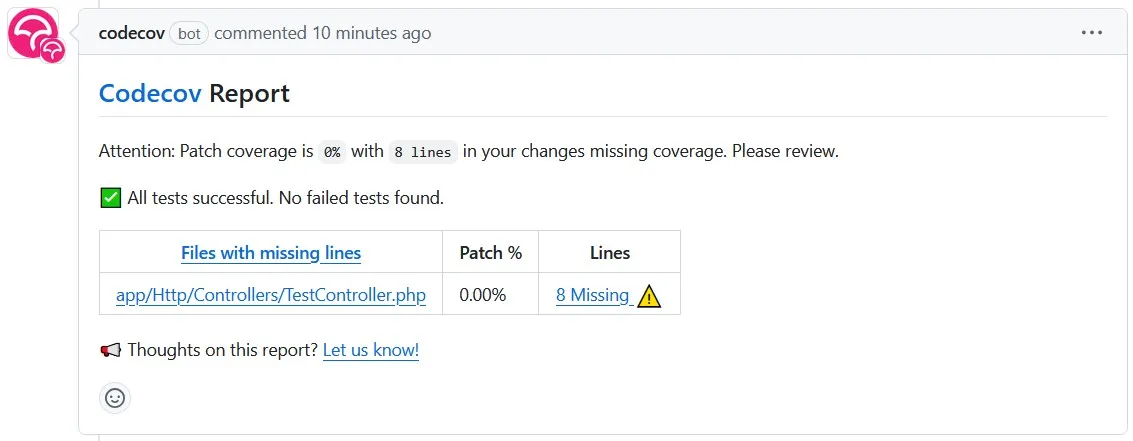Click the 'Lines' column header
The image size is (1133, 441).
609,253
